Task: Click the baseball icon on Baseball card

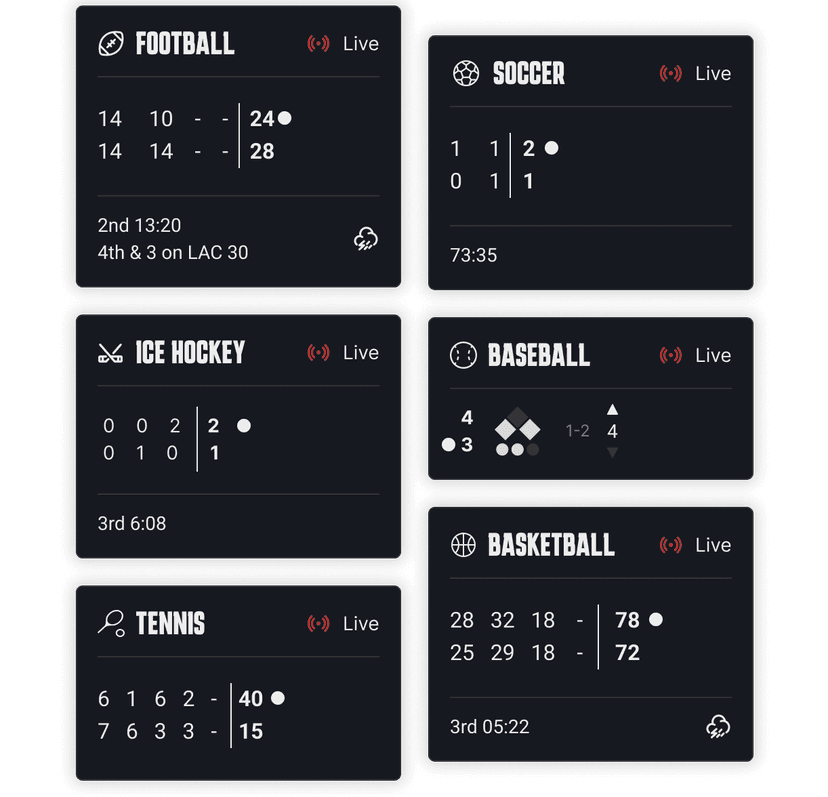Action: (x=462, y=355)
